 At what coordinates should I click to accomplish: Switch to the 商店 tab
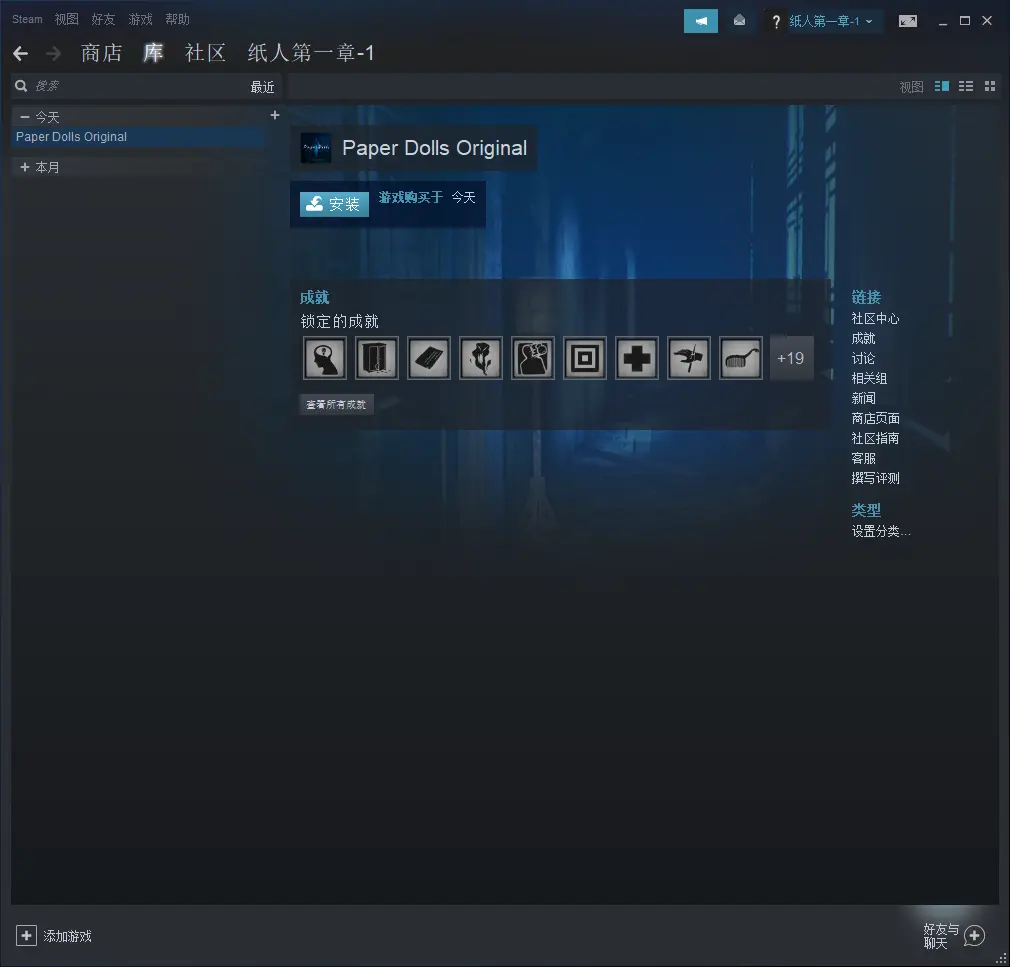102,53
